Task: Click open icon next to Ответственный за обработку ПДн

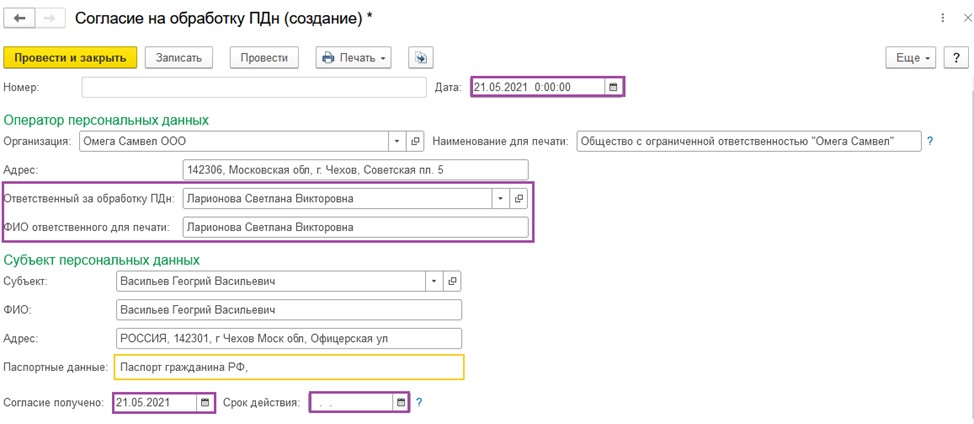Action: (x=518, y=199)
